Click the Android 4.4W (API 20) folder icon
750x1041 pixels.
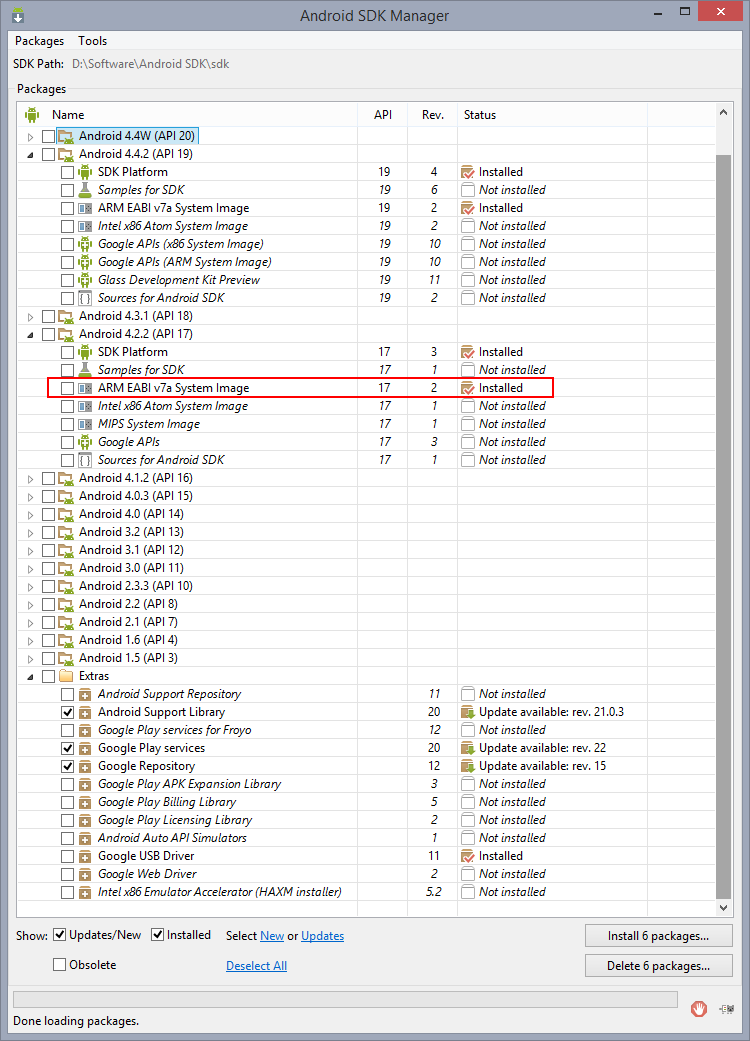[66, 136]
